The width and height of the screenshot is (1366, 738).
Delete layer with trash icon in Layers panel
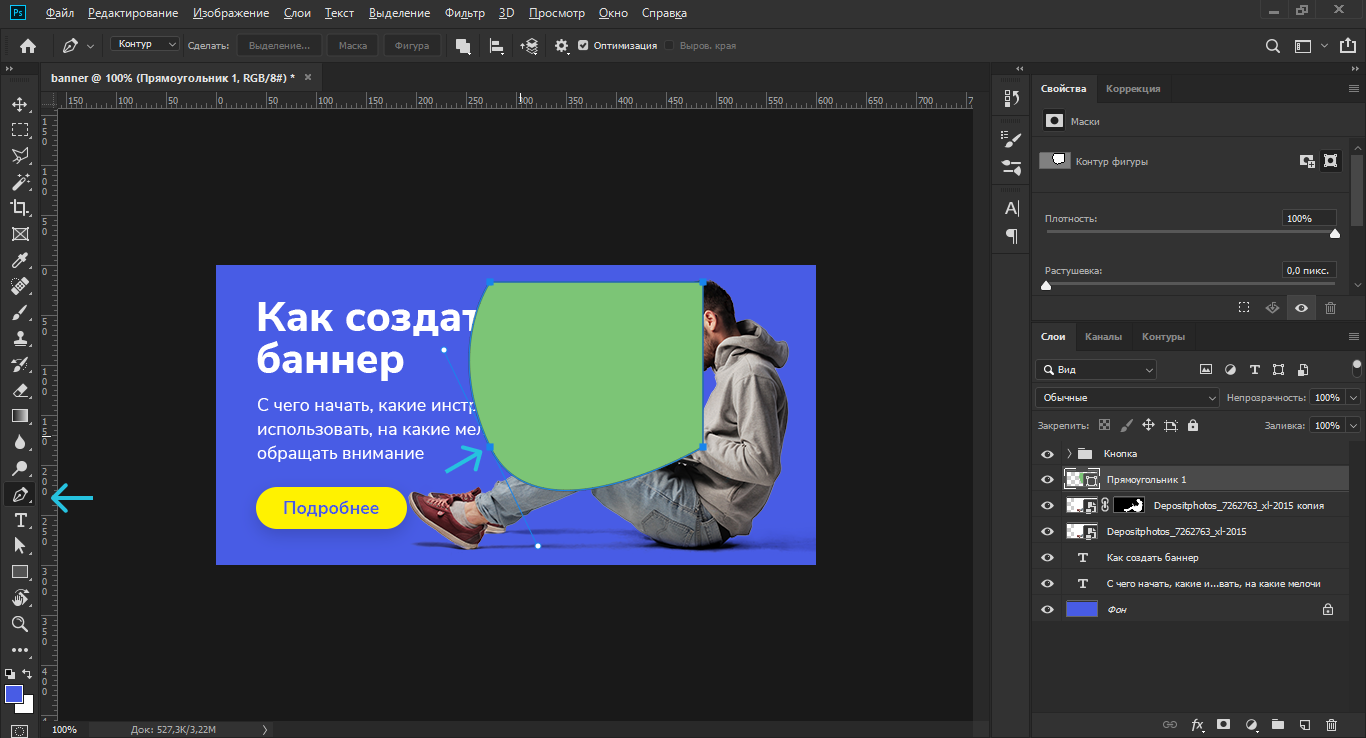click(x=1331, y=724)
